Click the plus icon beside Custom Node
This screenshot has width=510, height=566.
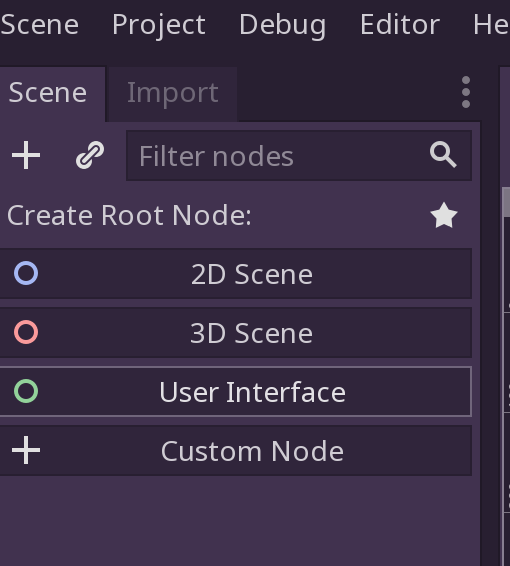pyautogui.click(x=26, y=450)
